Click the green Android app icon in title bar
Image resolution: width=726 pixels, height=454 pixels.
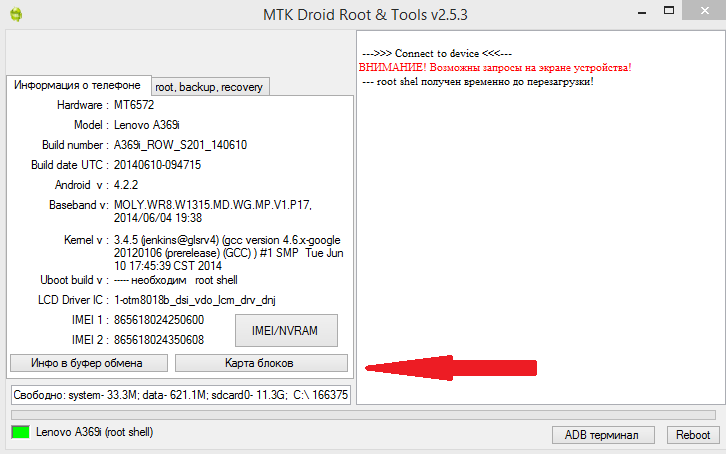pyautogui.click(x=16, y=14)
